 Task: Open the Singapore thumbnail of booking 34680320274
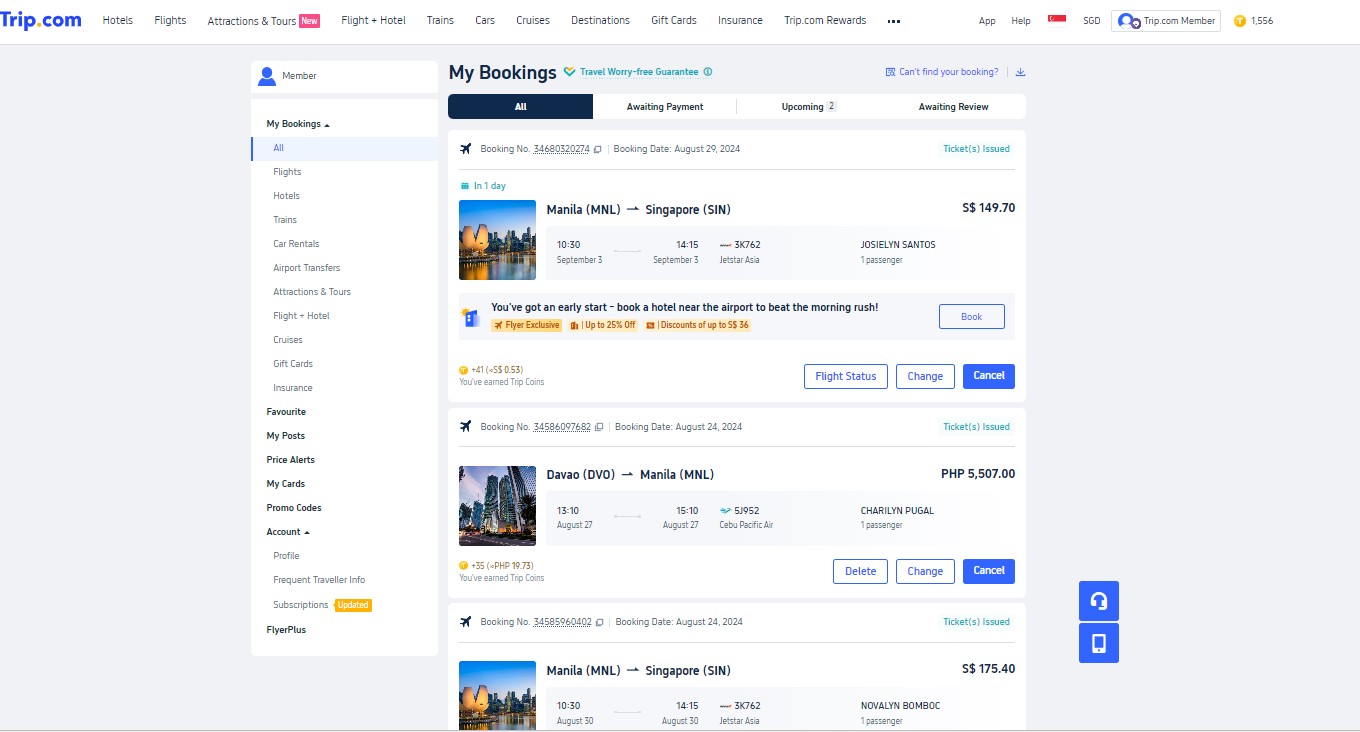[x=497, y=240]
